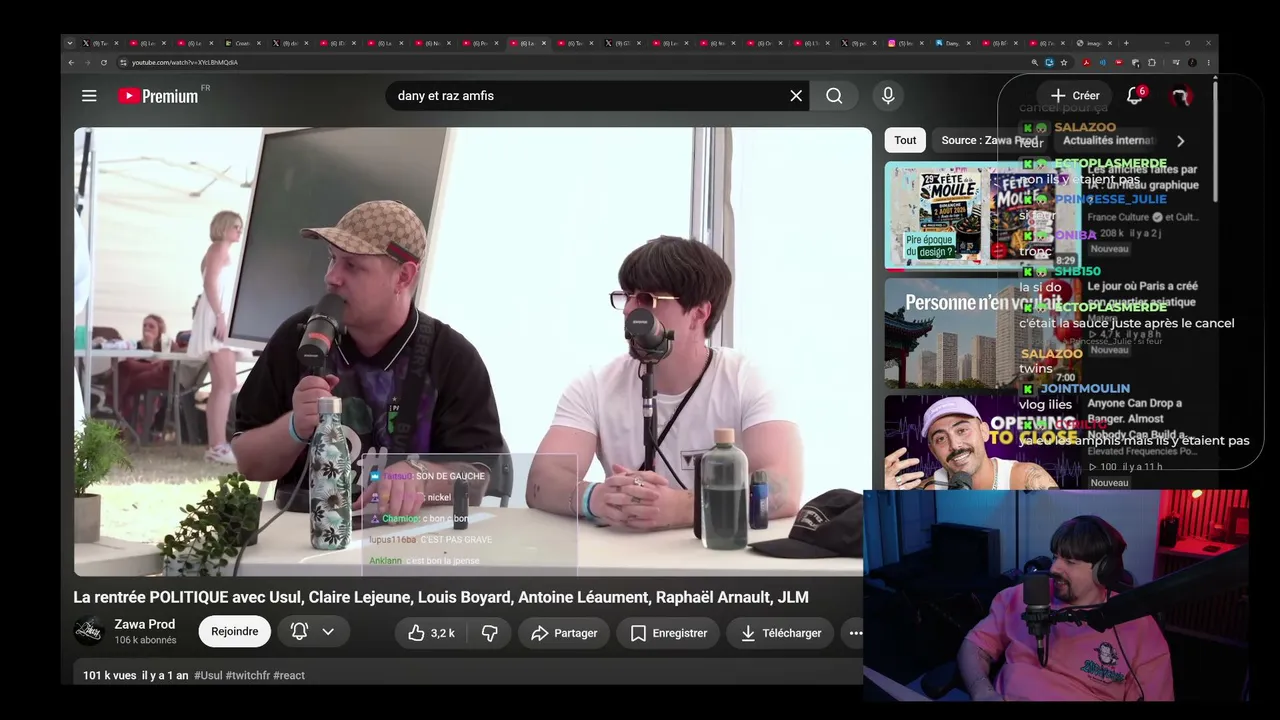This screenshot has height=720, width=1280.
Task: Click the browser address bar URL
Action: pos(185,63)
